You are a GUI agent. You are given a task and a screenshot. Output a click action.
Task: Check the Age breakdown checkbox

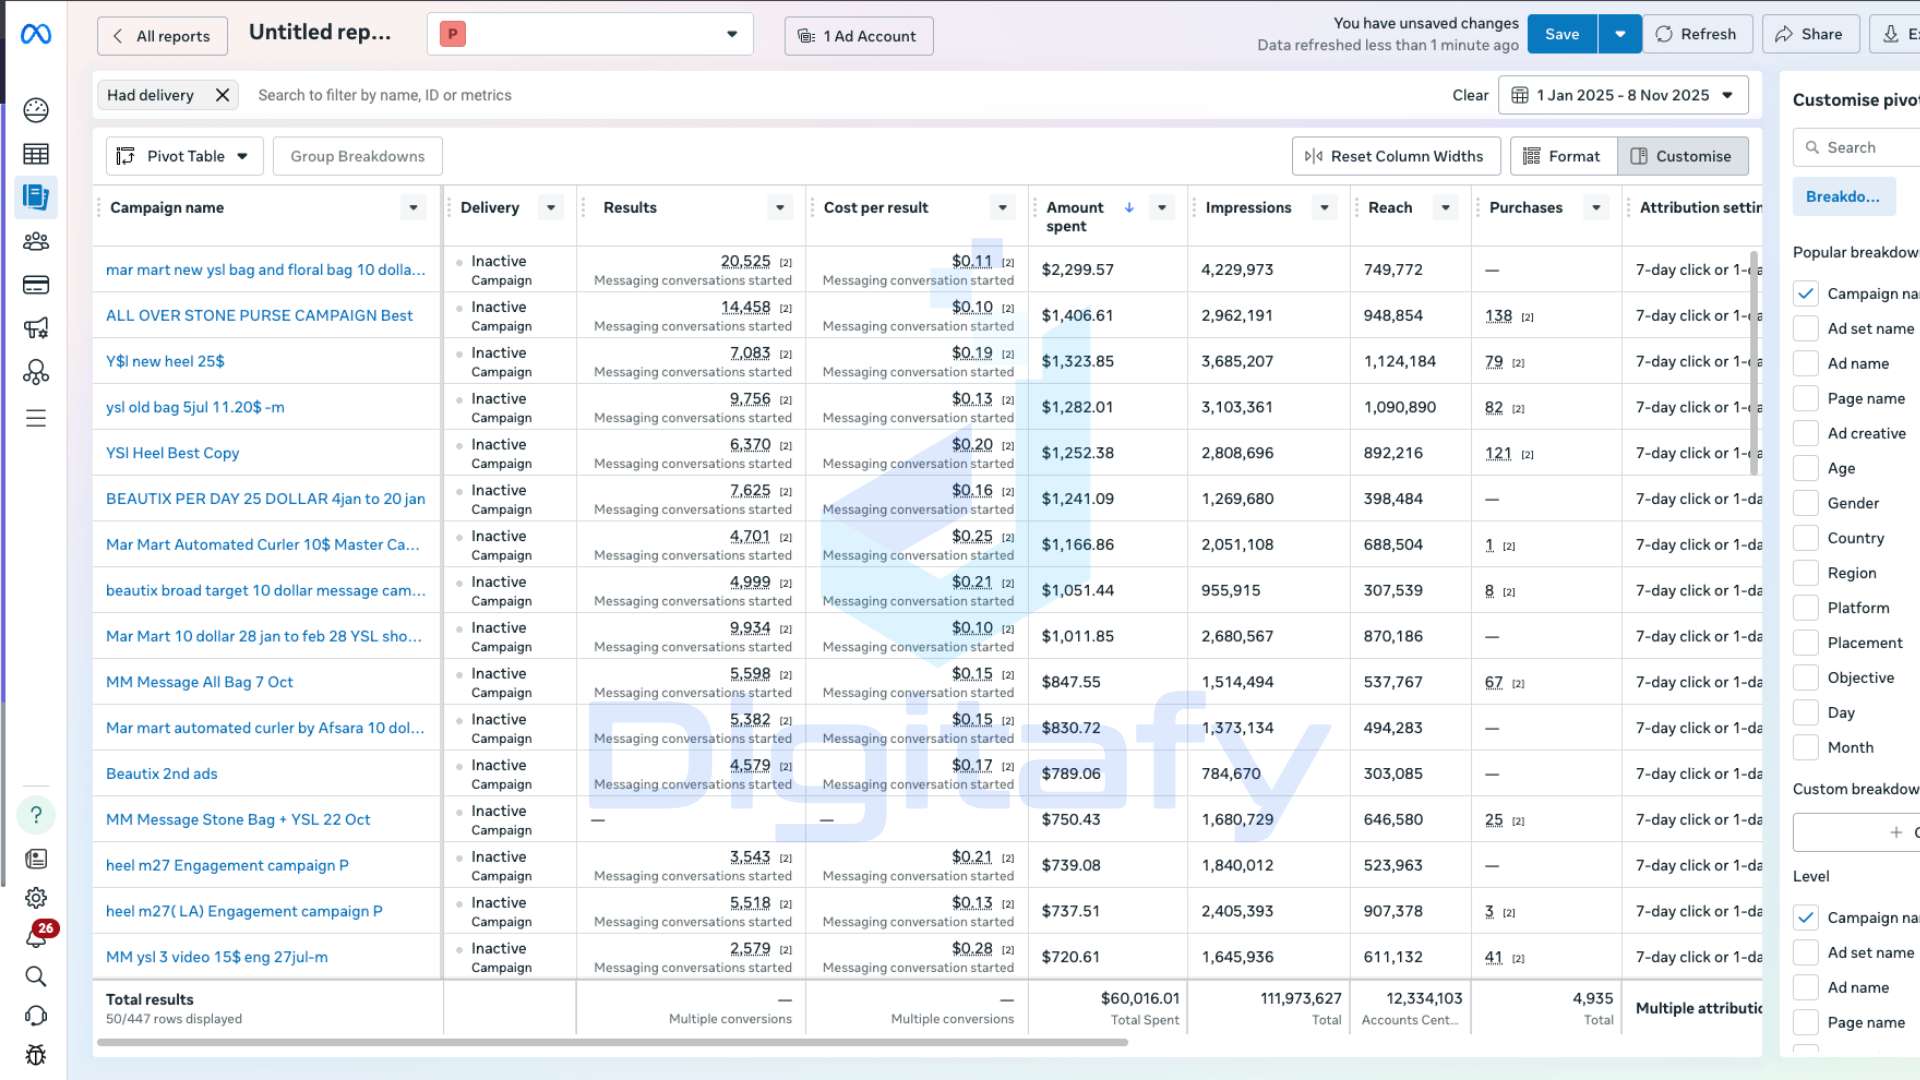coord(1805,468)
